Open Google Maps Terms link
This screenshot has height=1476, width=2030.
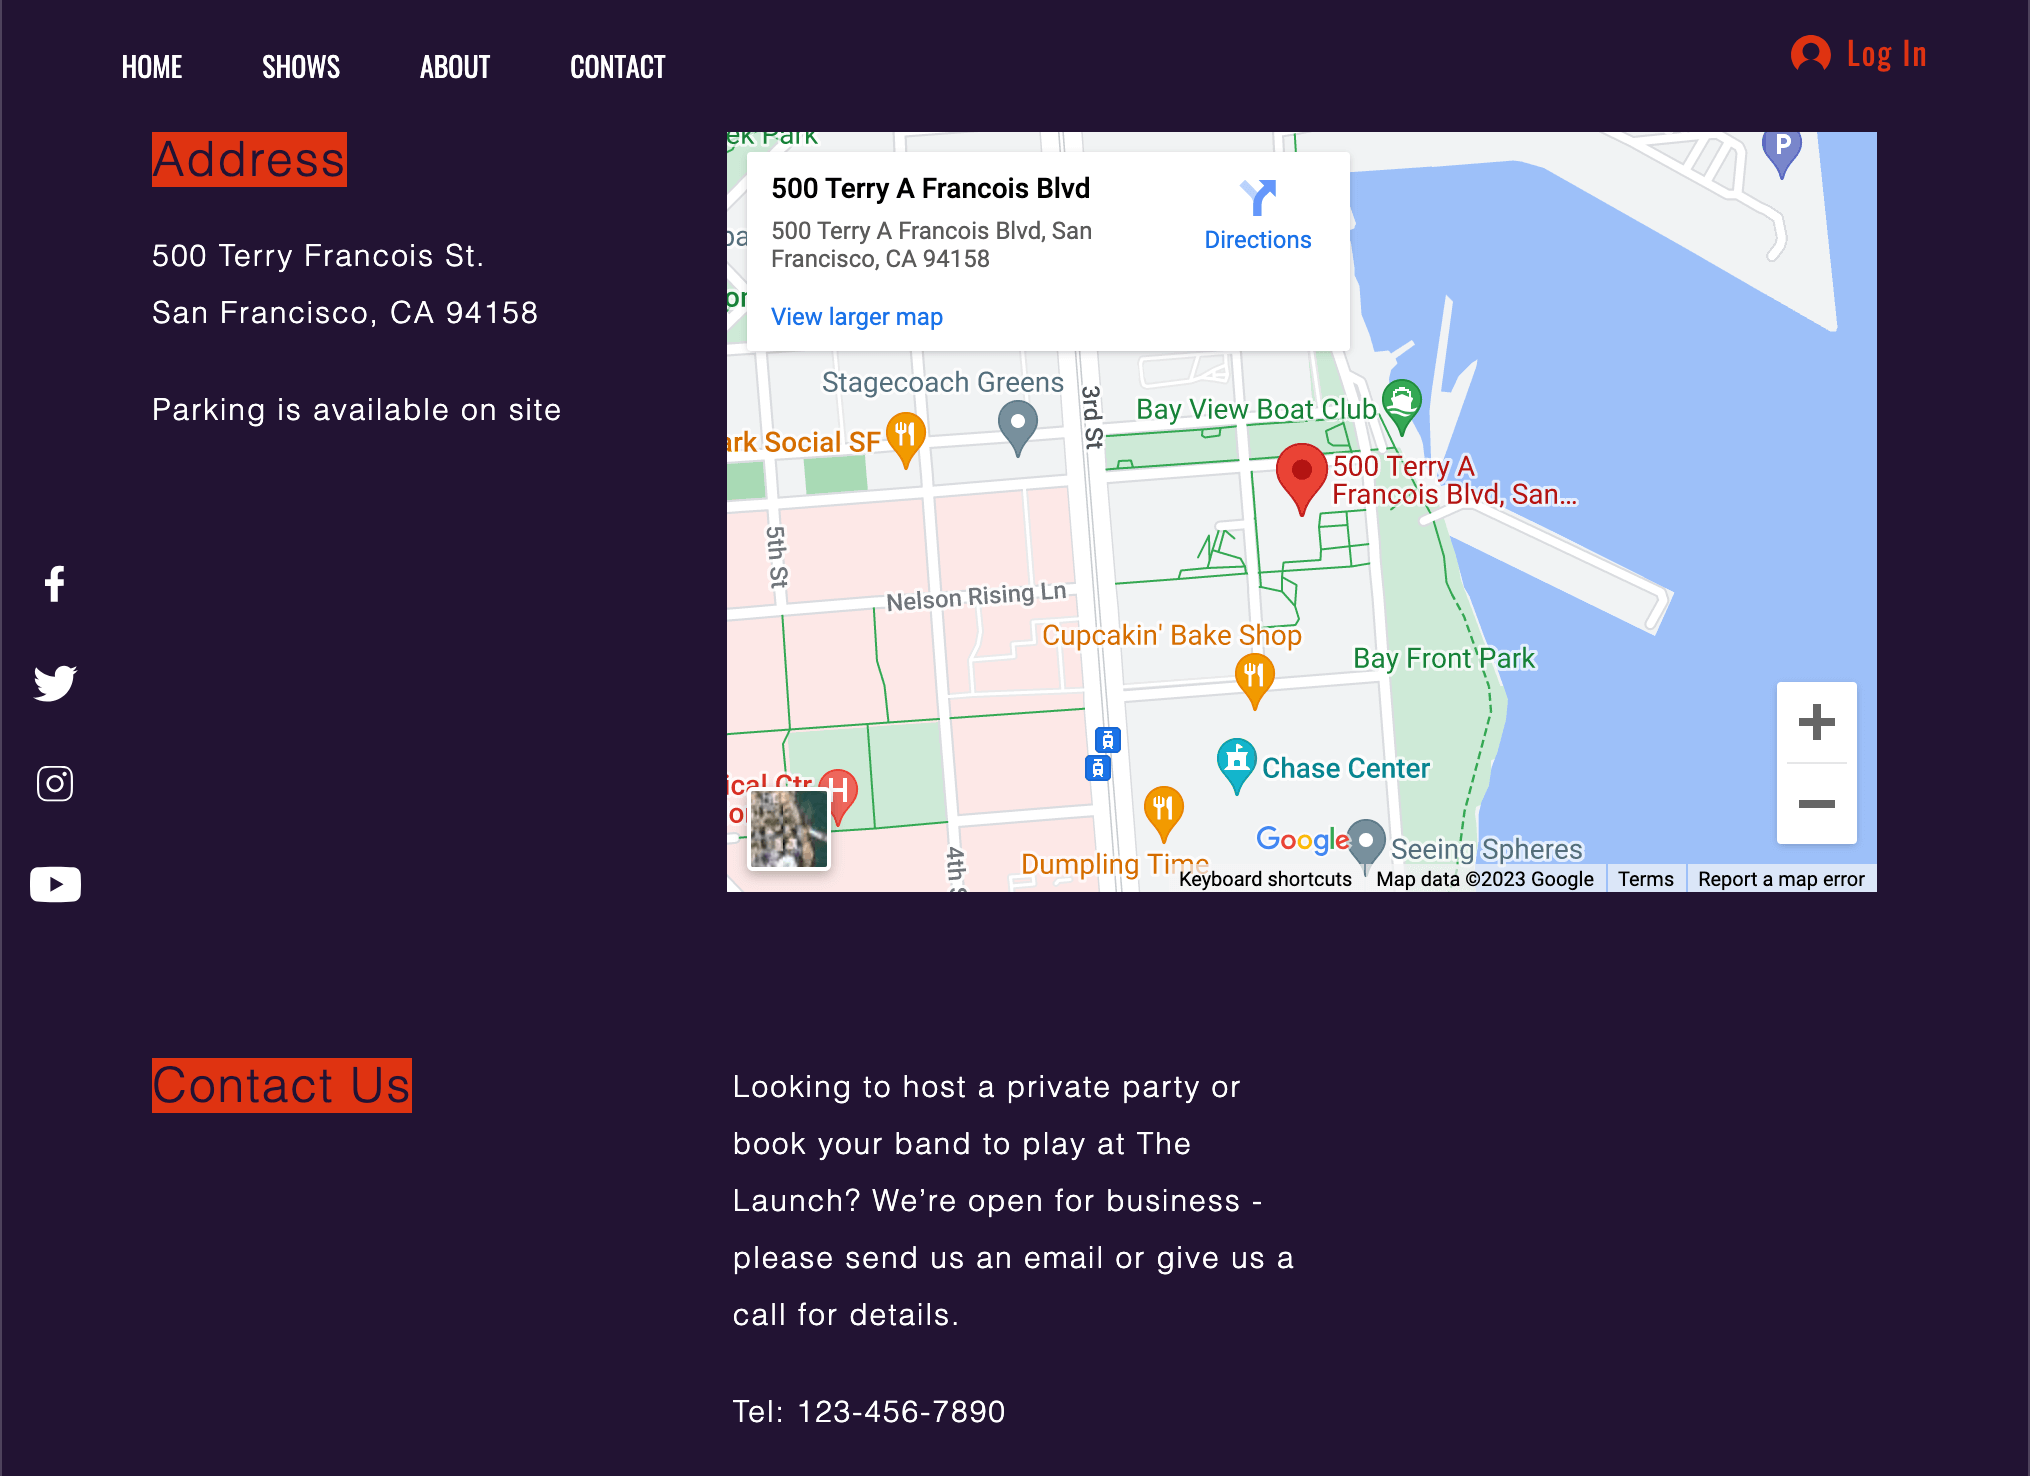(x=1645, y=878)
